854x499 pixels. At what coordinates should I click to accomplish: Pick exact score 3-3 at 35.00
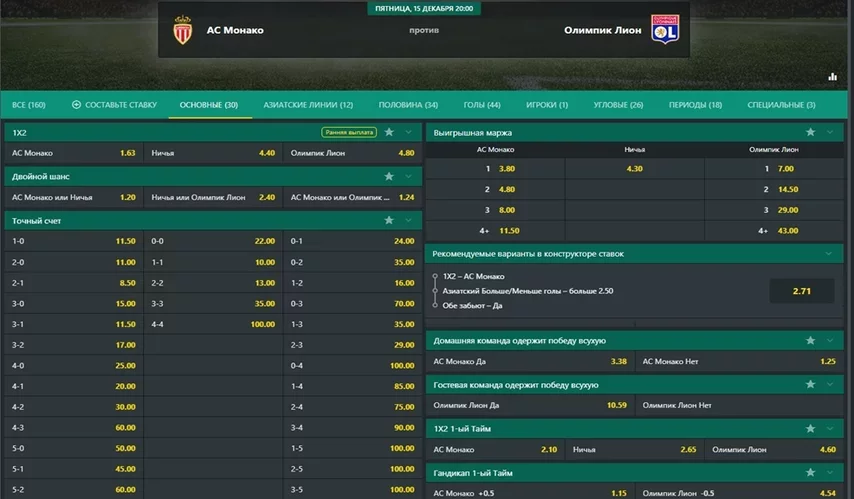coord(213,303)
